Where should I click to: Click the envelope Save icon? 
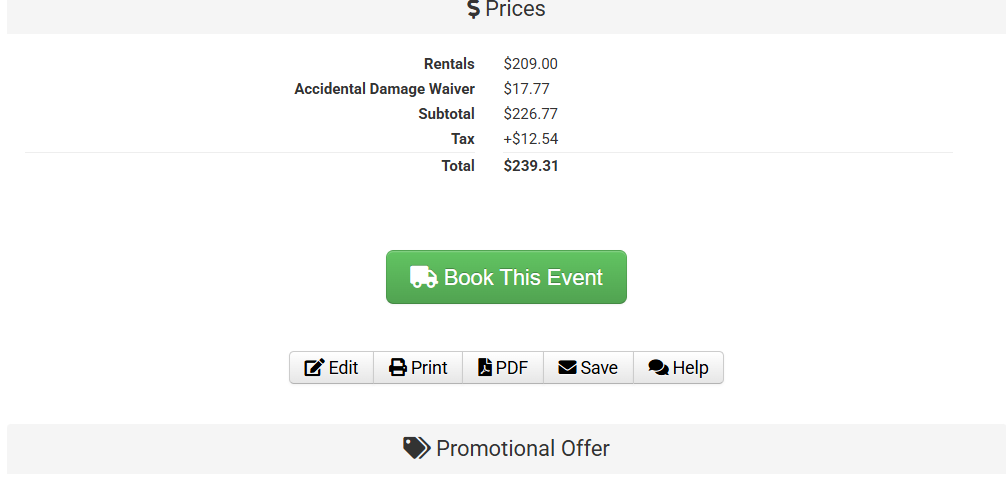pyautogui.click(x=567, y=368)
